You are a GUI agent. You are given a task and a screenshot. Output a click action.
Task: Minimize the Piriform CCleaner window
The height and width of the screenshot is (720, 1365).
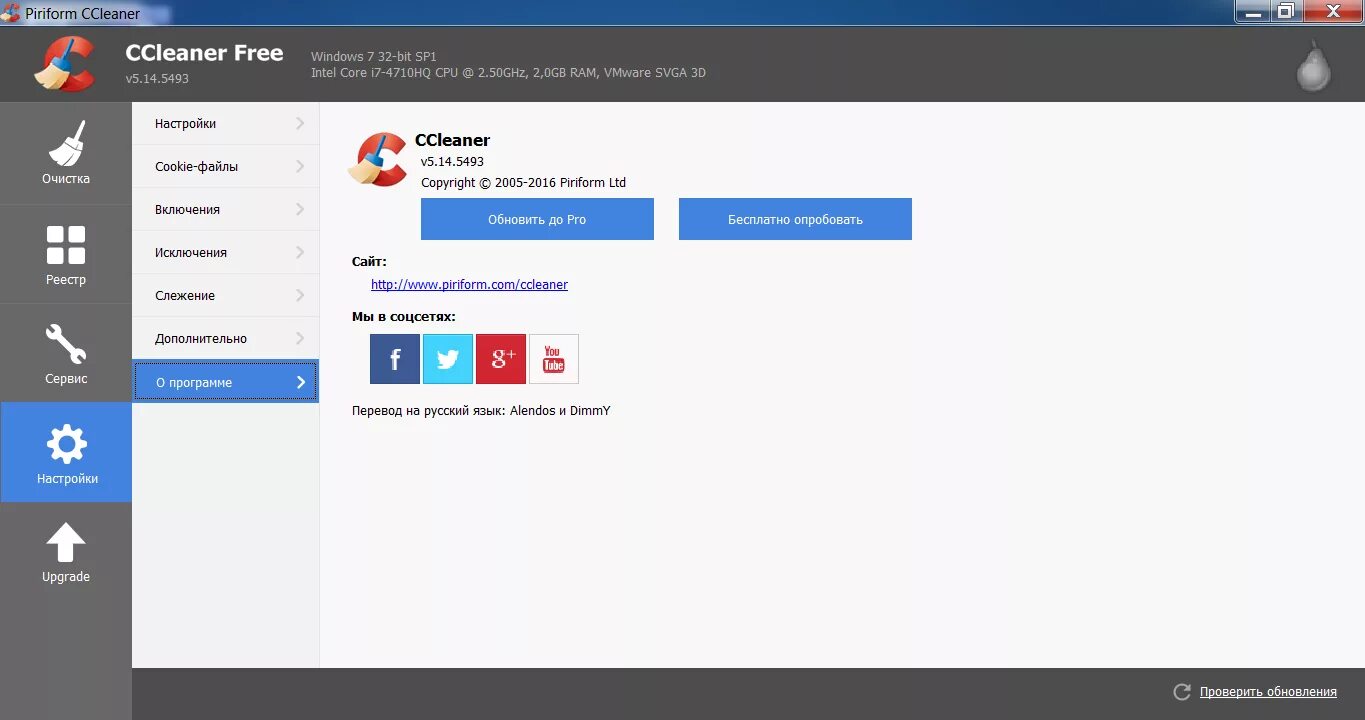1252,11
